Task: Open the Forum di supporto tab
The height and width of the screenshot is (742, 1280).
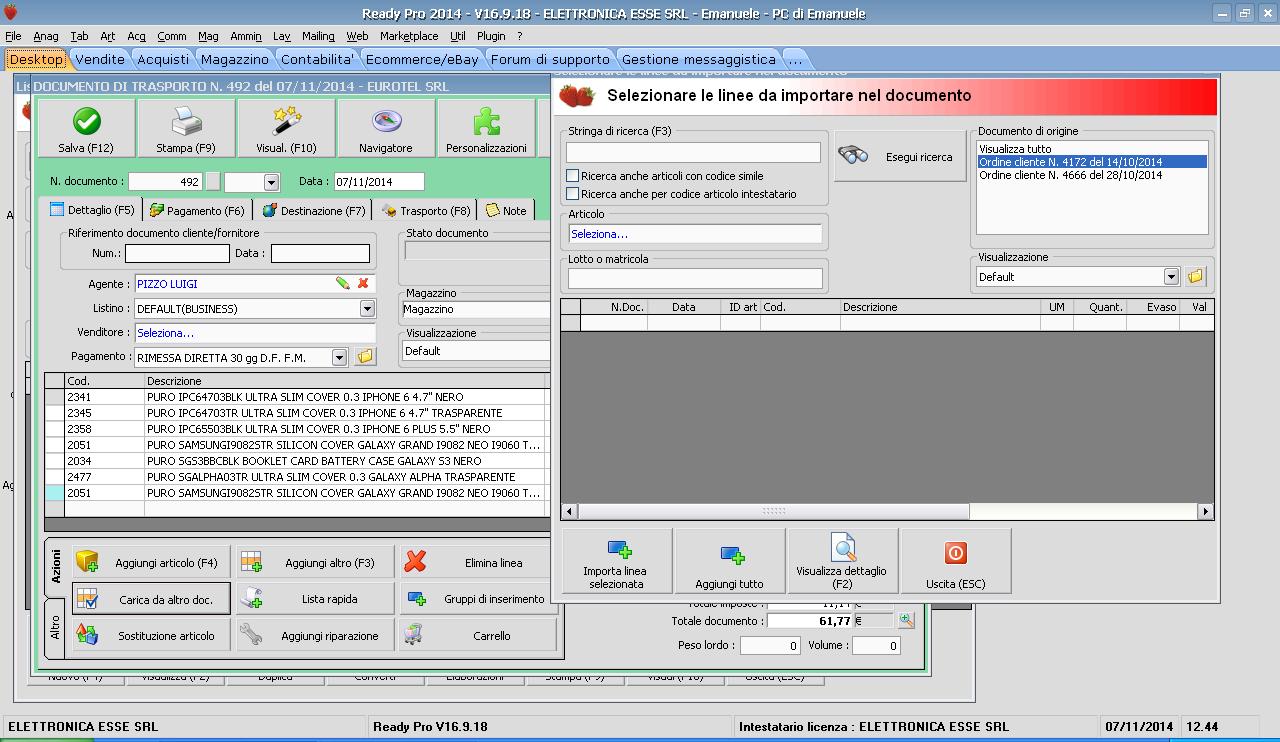Action: 550,59
